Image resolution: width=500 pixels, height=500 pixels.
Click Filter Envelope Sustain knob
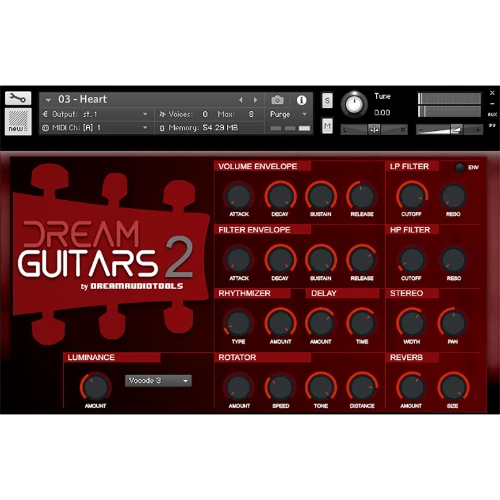click(x=321, y=260)
